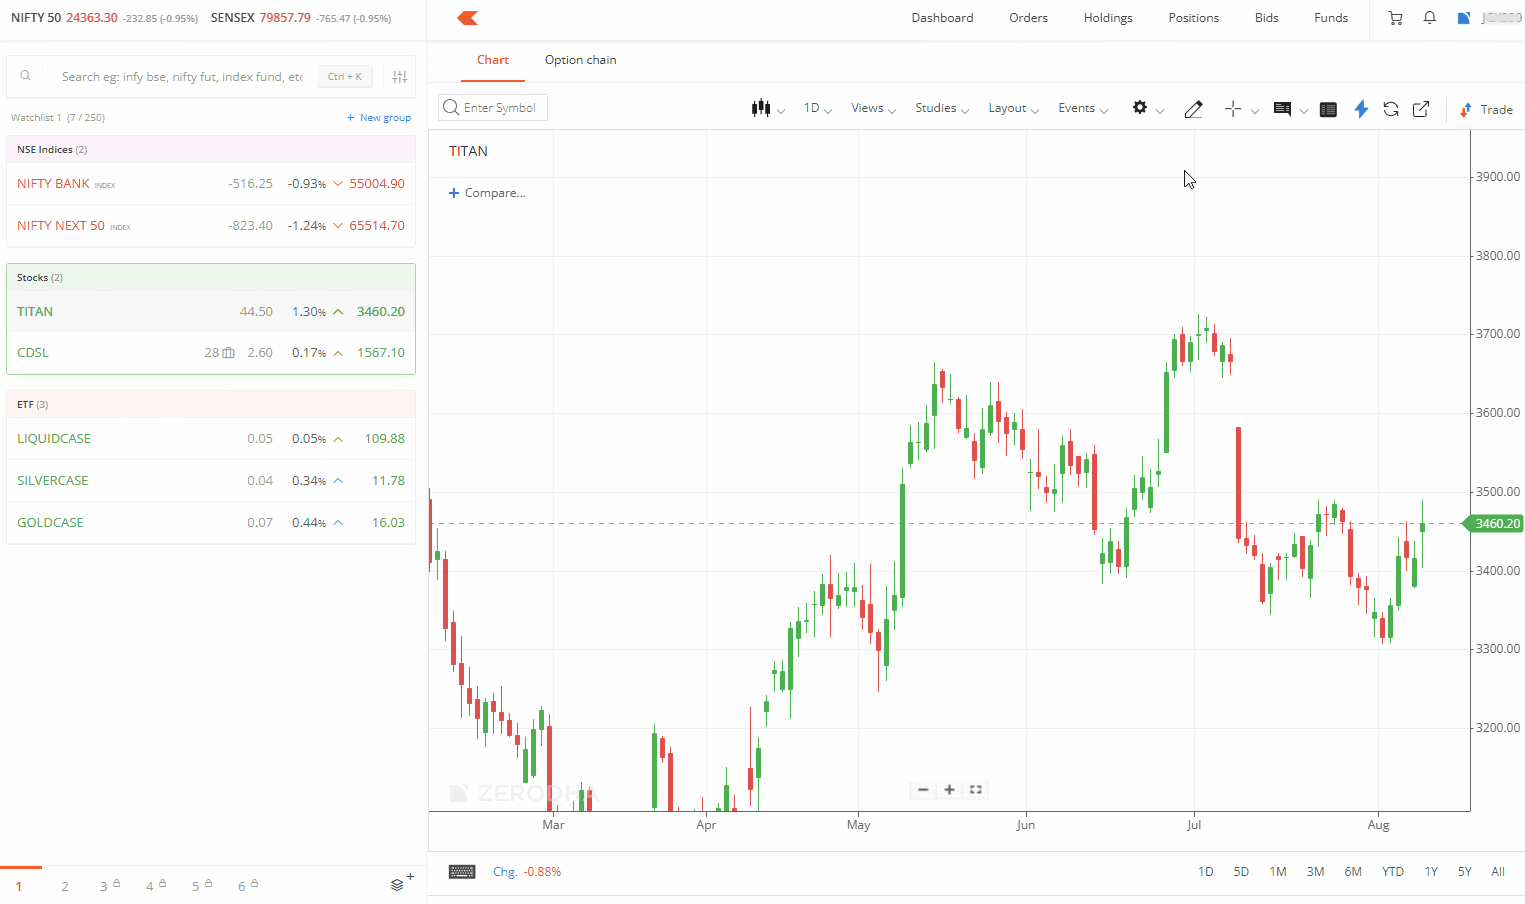This screenshot has height=904, width=1525.
Task: Refresh the chart with reload icon
Action: point(1391,109)
